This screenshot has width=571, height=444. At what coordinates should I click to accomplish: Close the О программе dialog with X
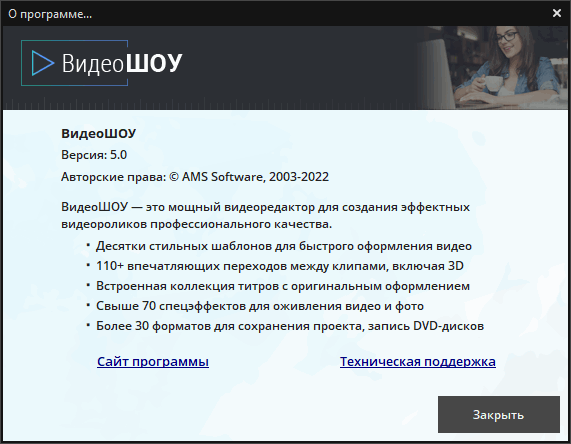coord(556,13)
